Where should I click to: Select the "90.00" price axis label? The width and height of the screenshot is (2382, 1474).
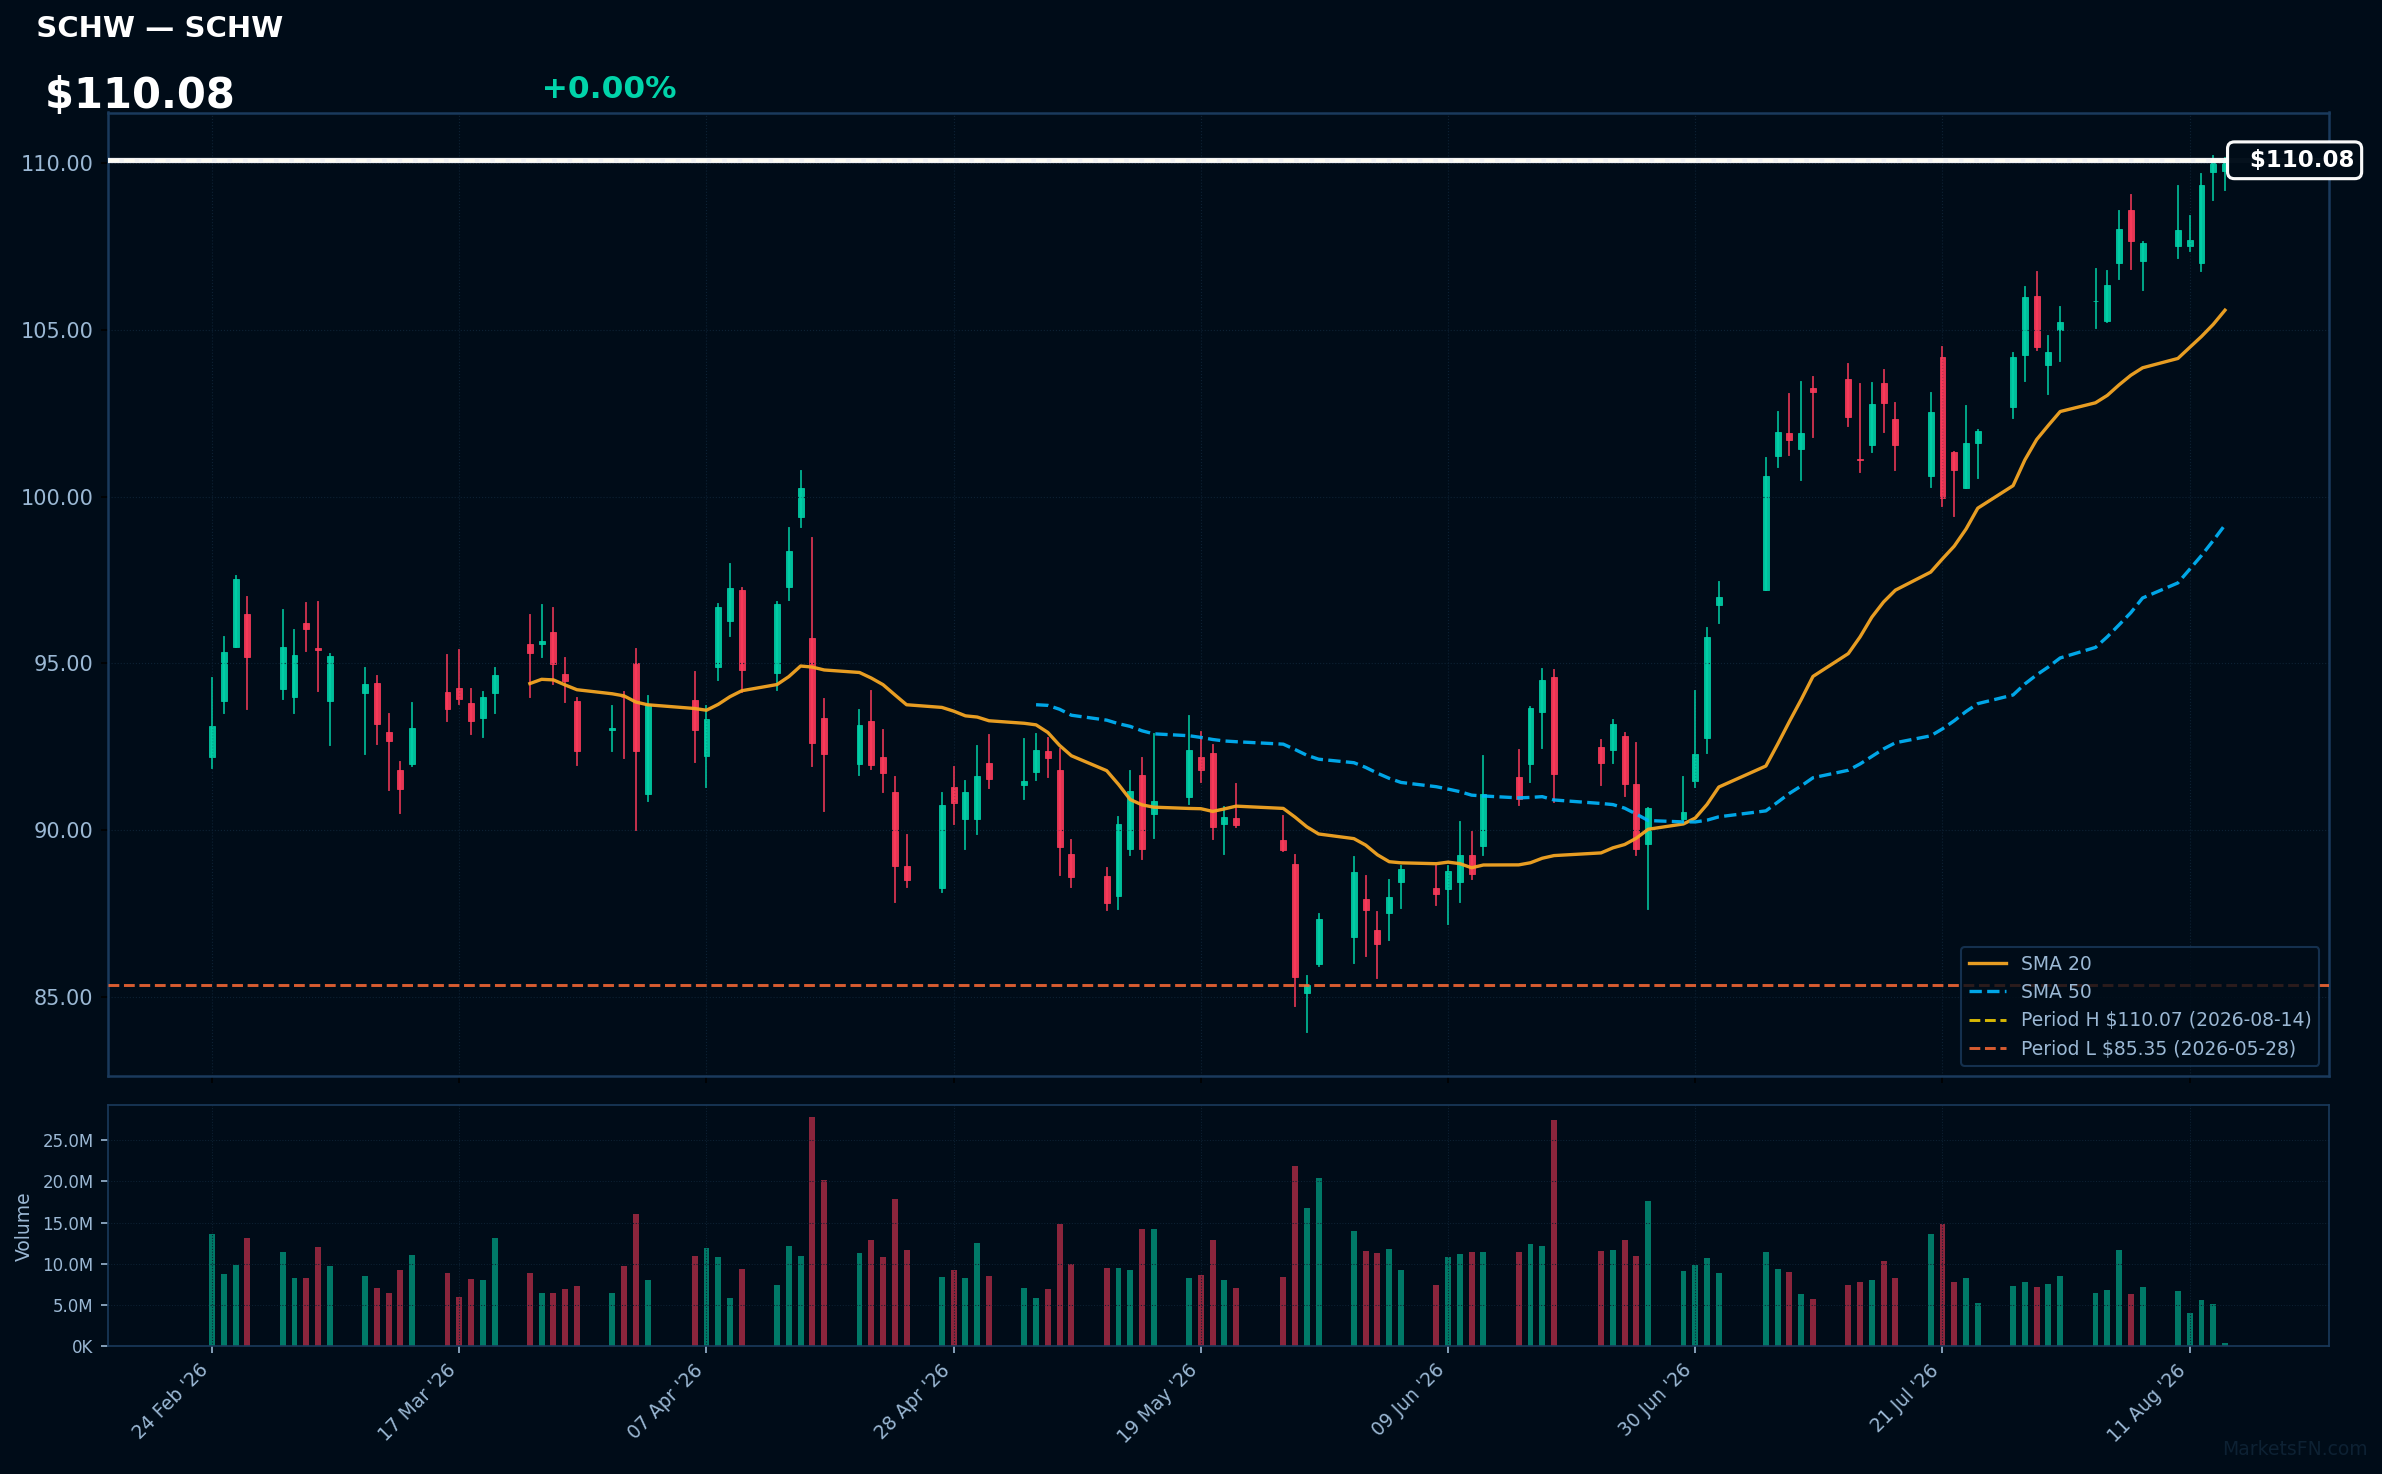coord(63,831)
